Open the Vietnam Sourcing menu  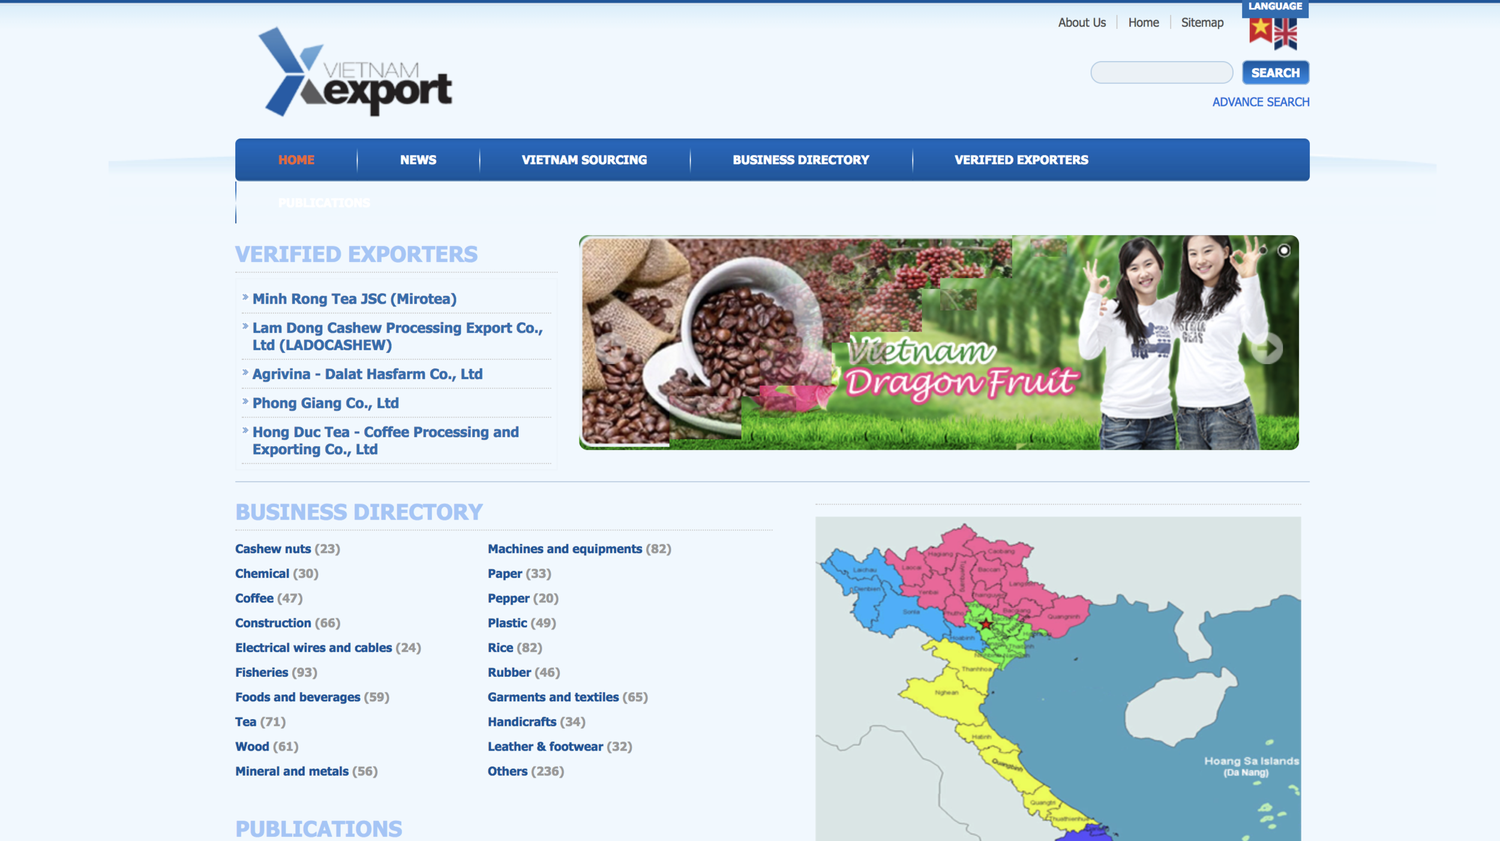click(x=584, y=160)
